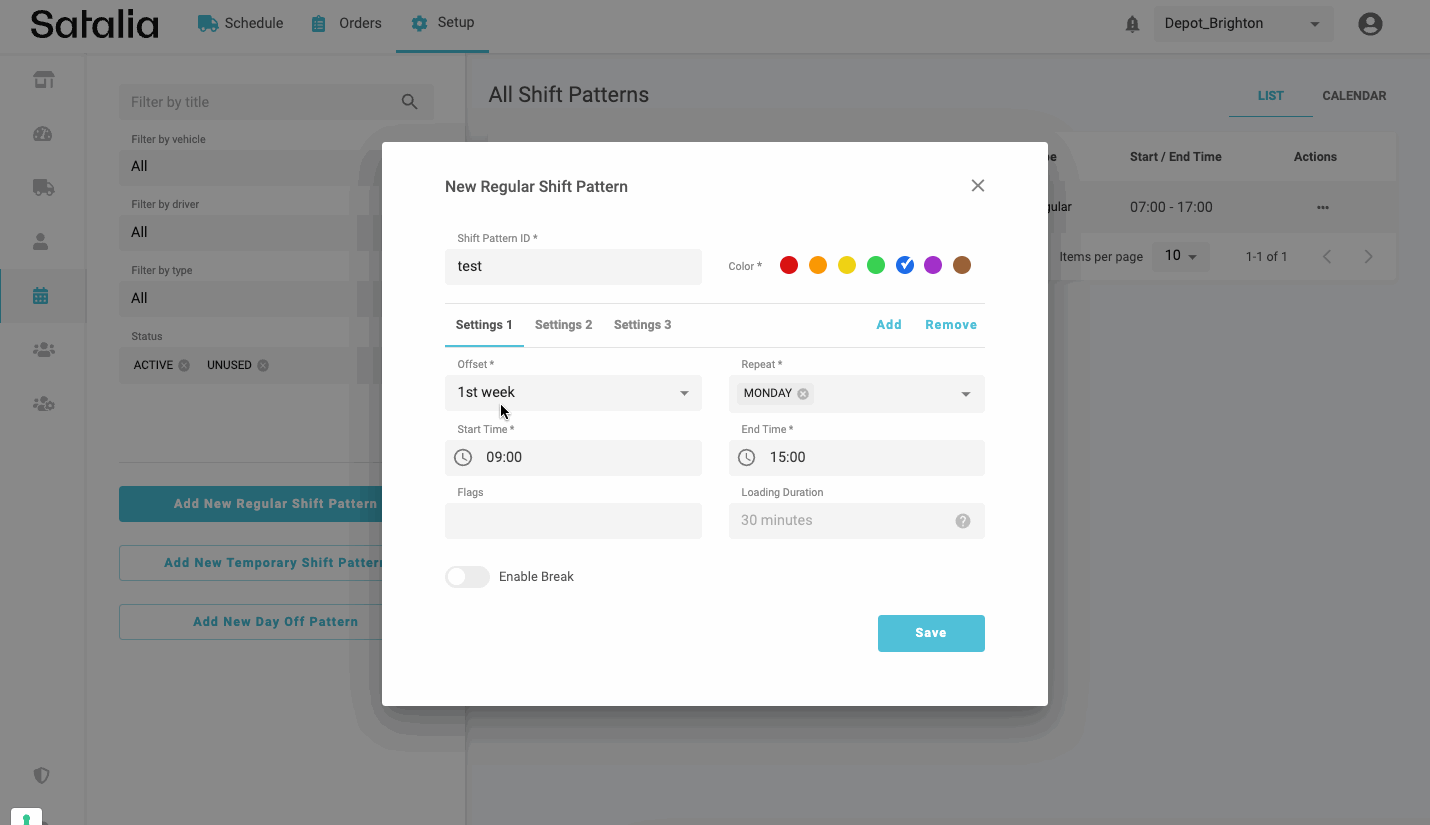Remove the MONDAY chip from Repeat
The image size is (1430, 825).
pyautogui.click(x=803, y=394)
